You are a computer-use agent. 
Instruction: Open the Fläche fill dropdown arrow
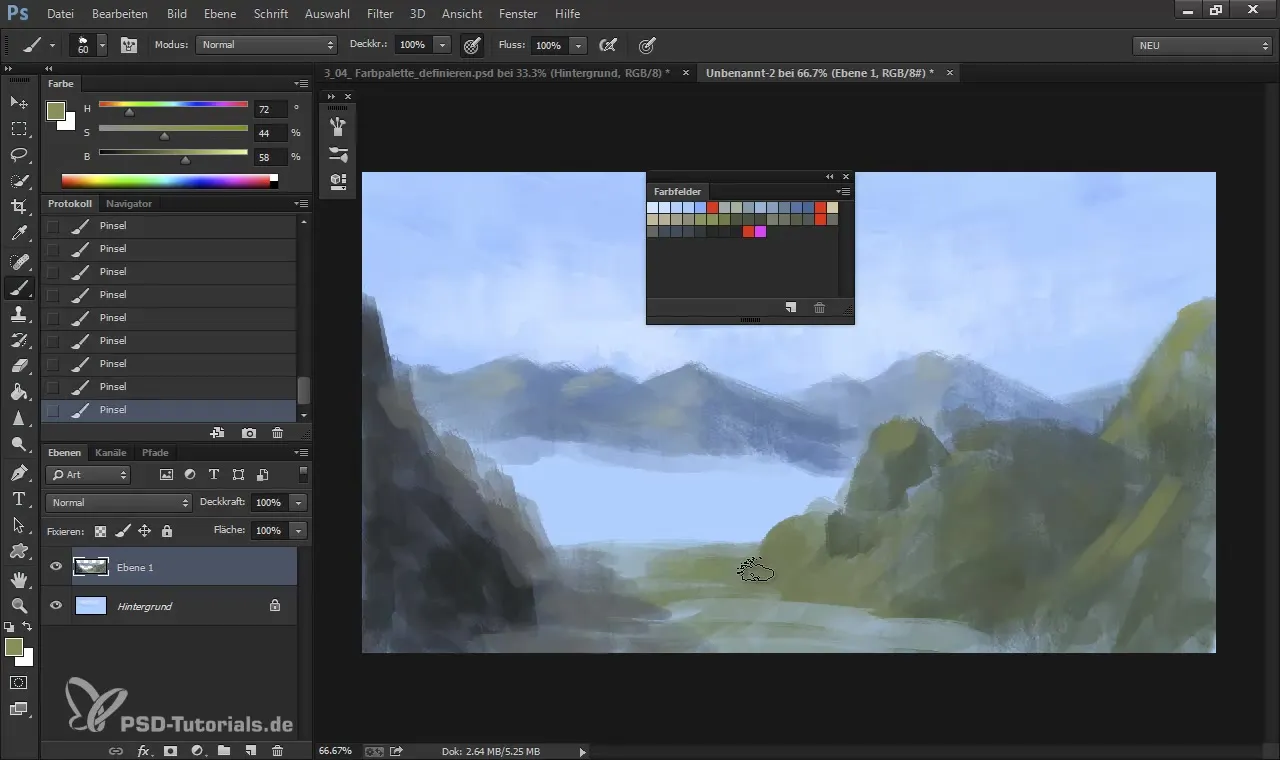pos(298,530)
